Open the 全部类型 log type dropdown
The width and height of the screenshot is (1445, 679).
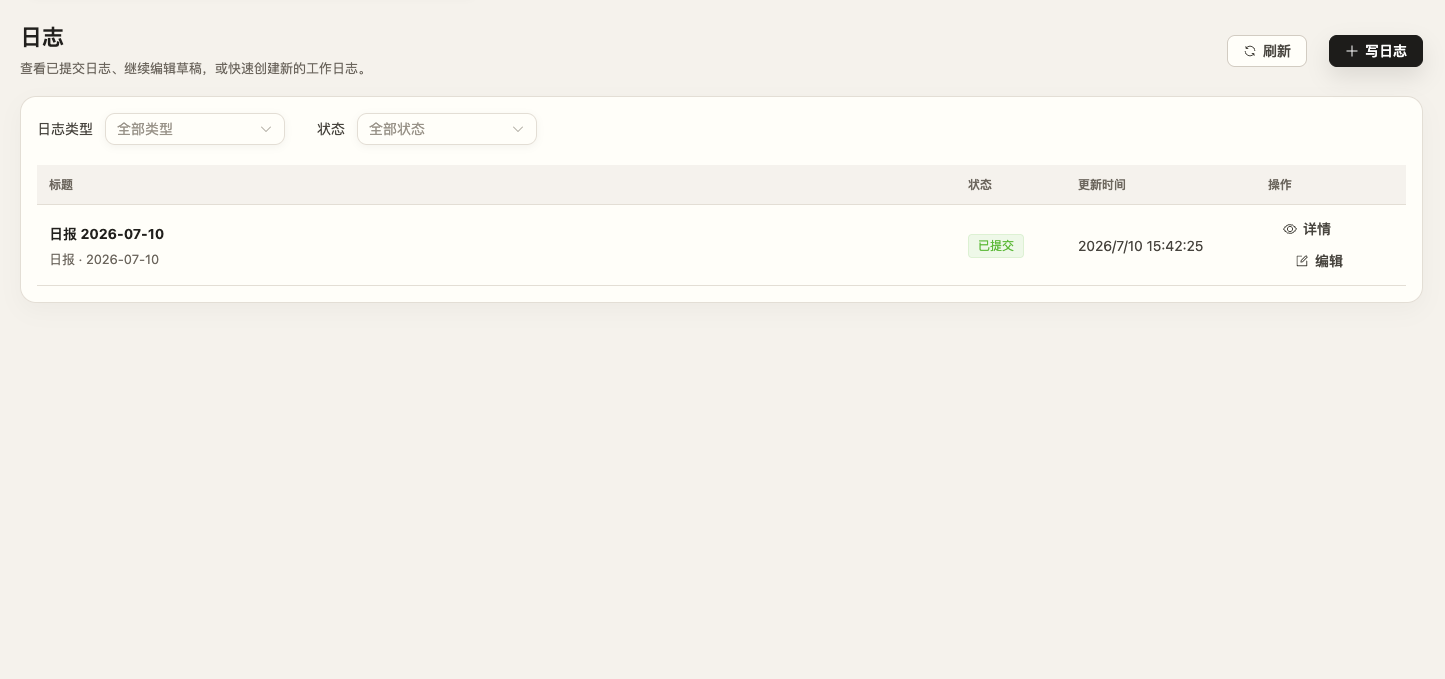[195, 129]
